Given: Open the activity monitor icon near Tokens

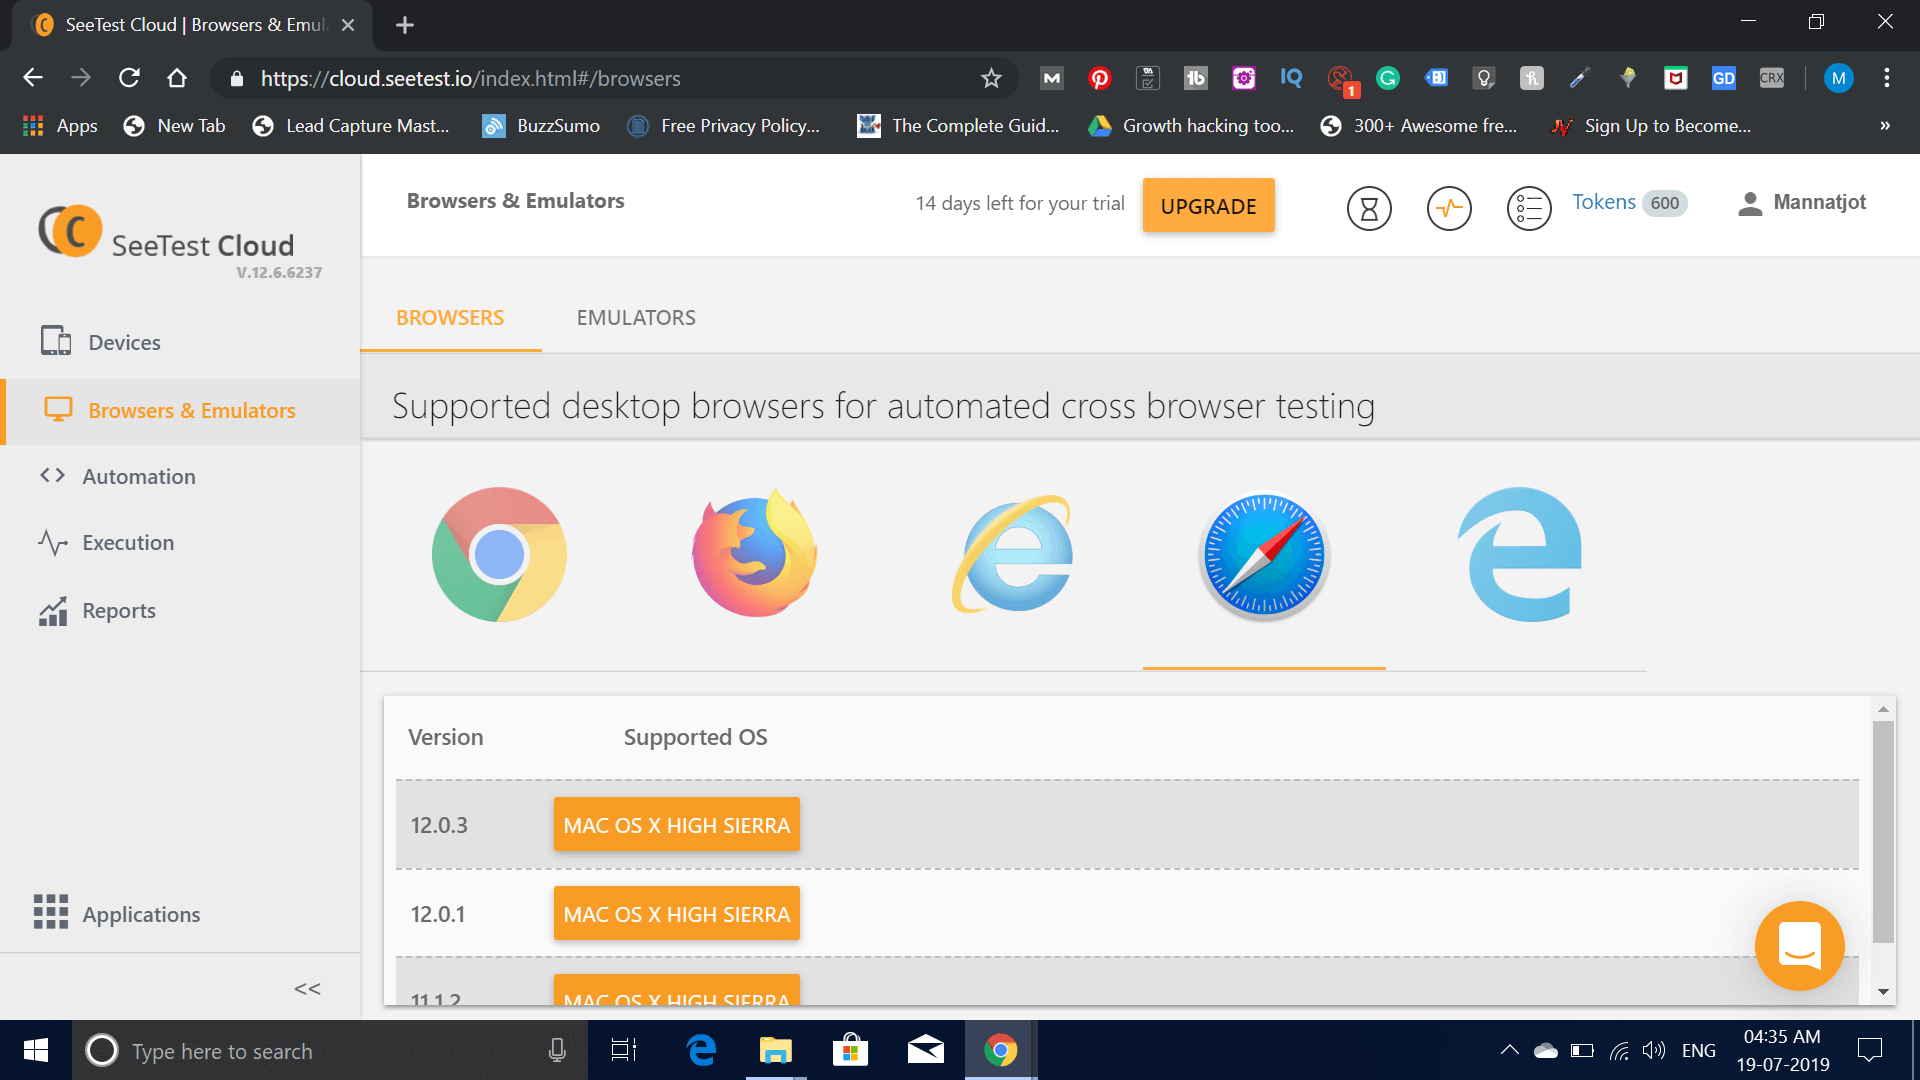Looking at the screenshot, I should [x=1448, y=208].
